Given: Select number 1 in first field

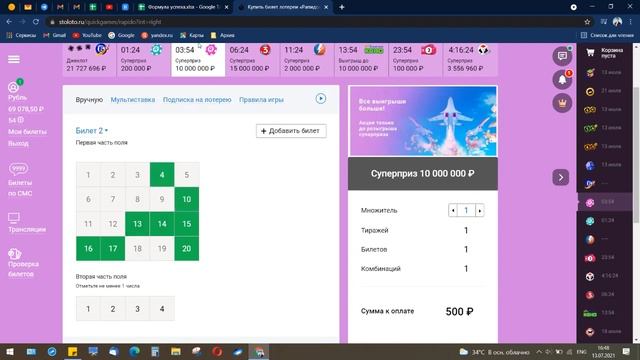Looking at the screenshot, I should pyautogui.click(x=88, y=175).
